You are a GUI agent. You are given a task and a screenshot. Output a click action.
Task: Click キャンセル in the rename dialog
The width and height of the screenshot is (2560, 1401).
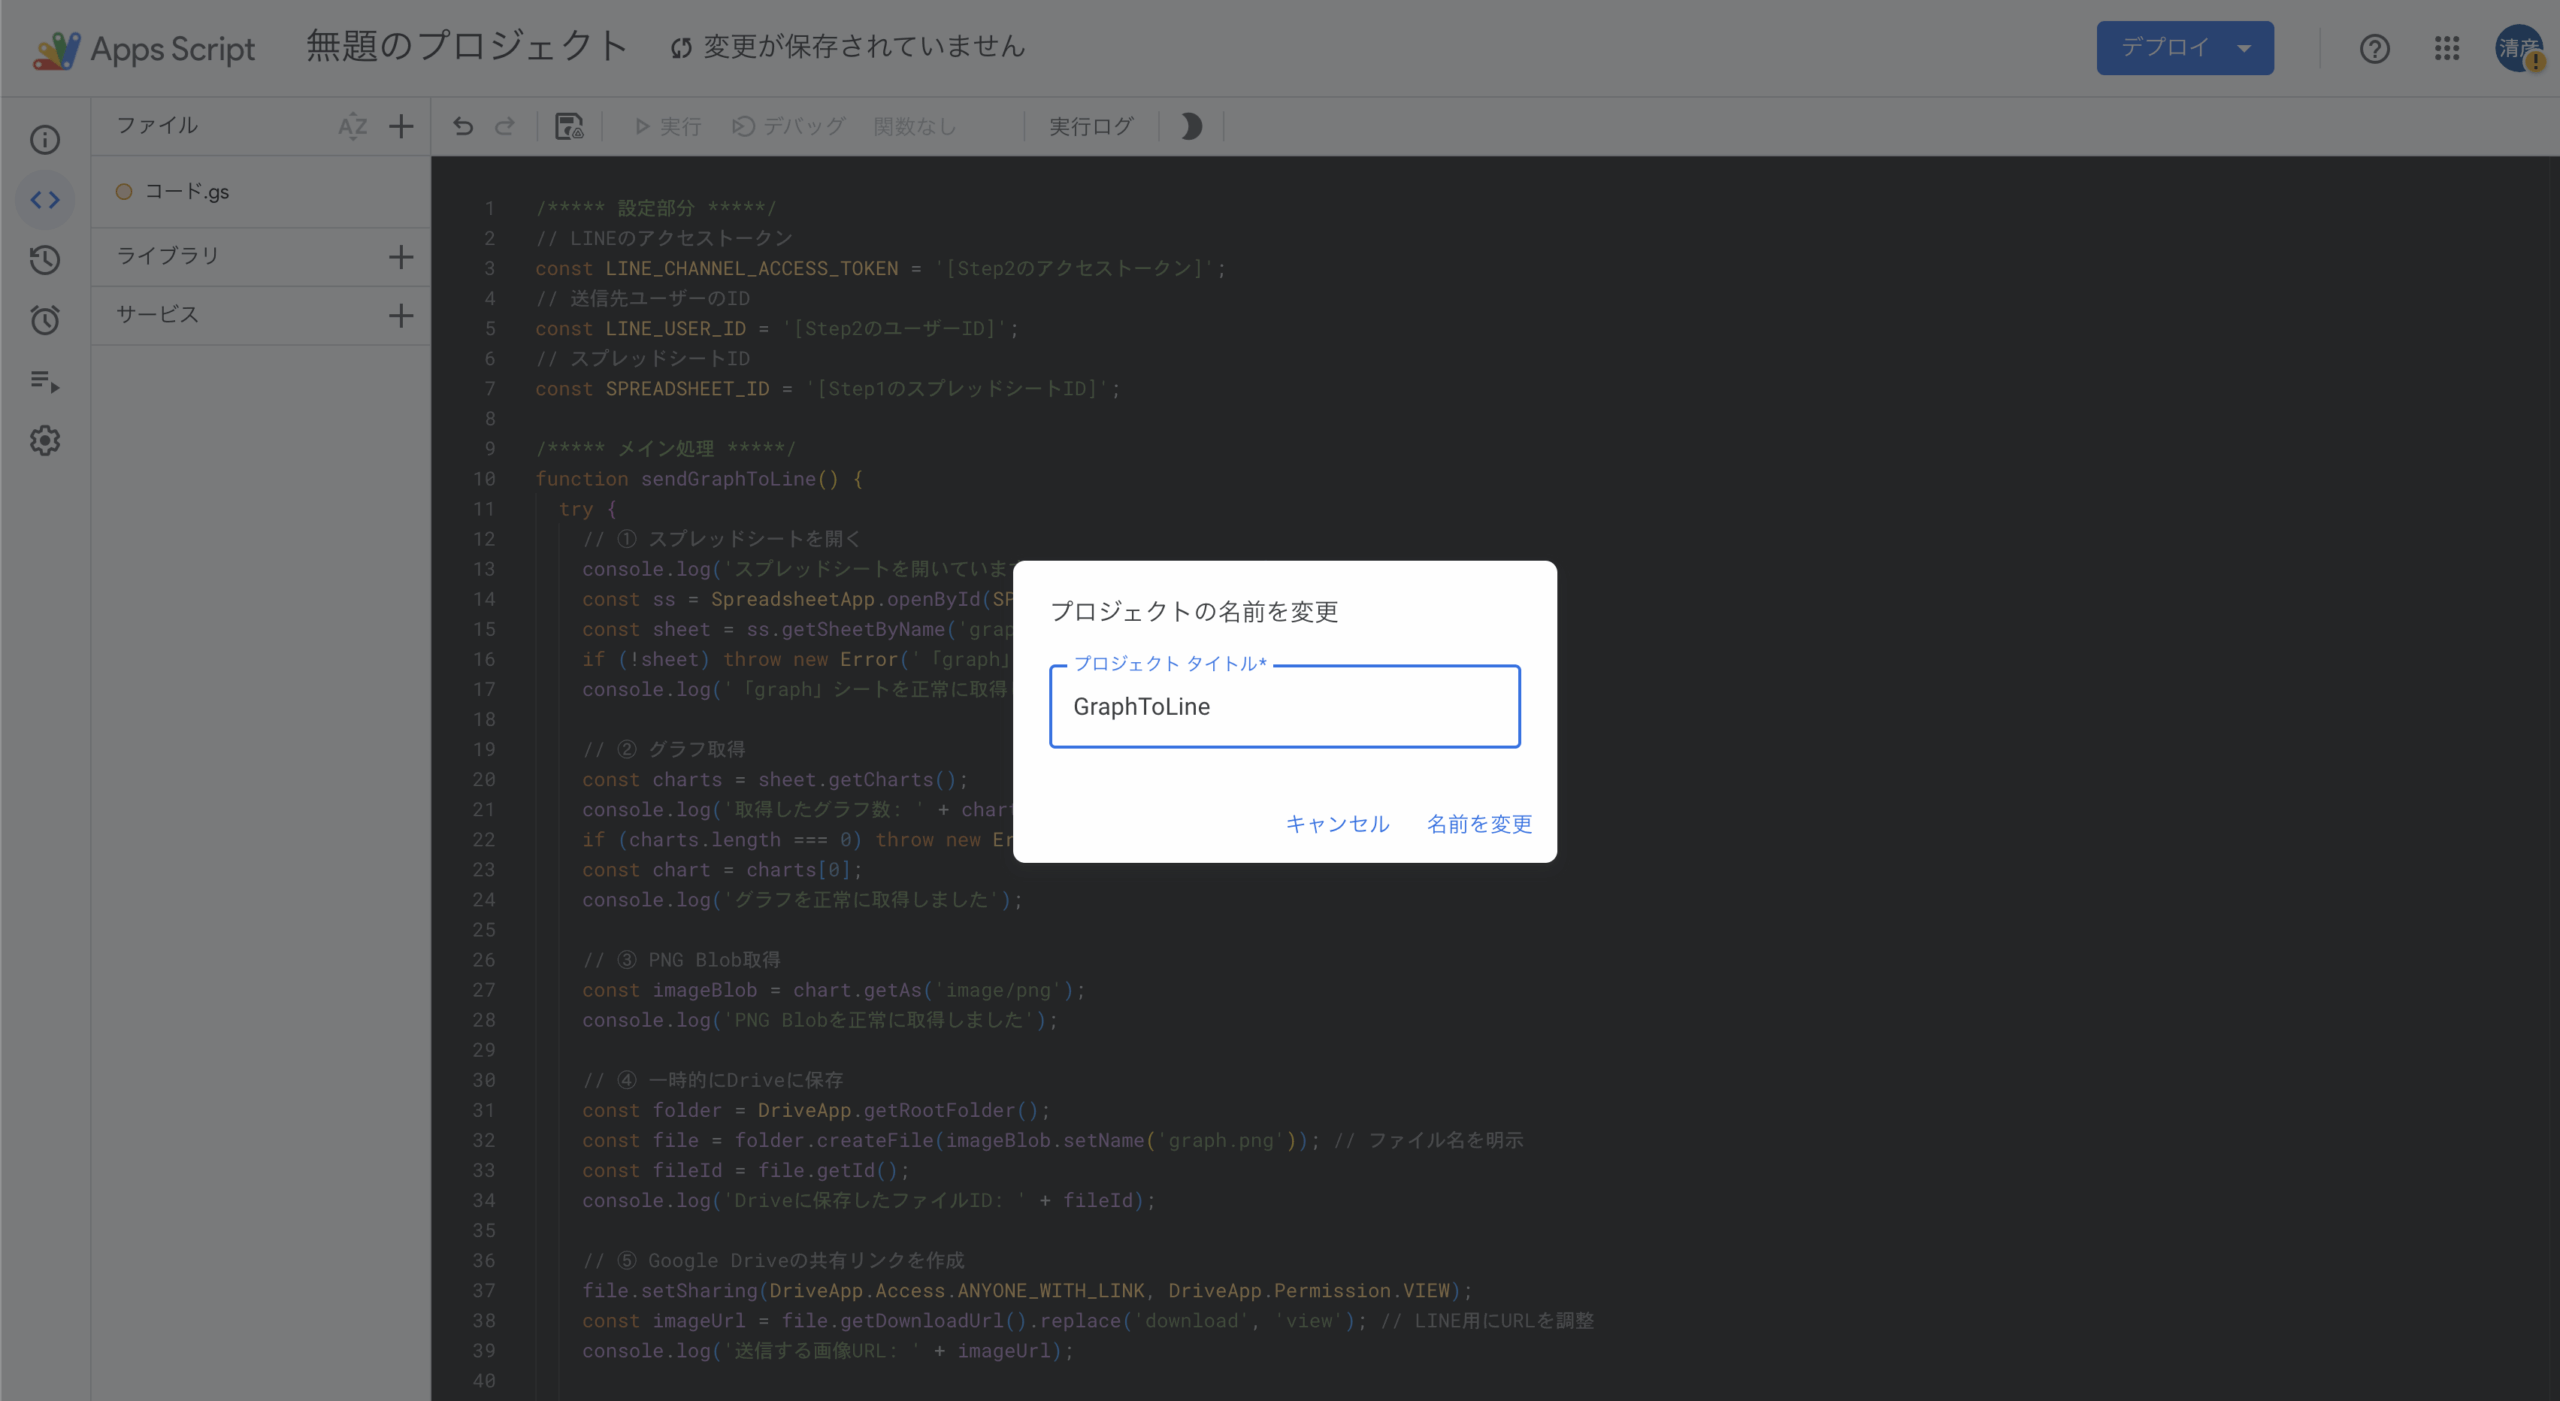[x=1337, y=824]
